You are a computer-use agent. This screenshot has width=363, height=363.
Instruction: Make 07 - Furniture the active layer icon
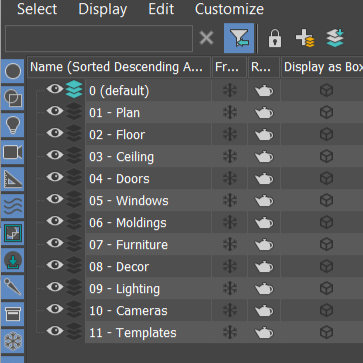[74, 244]
